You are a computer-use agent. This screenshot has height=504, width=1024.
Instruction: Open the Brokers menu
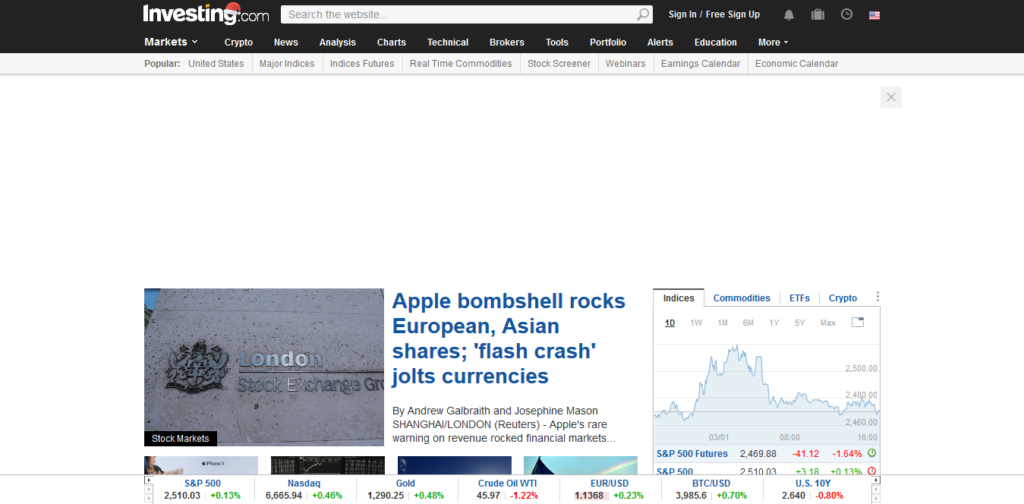click(x=507, y=42)
